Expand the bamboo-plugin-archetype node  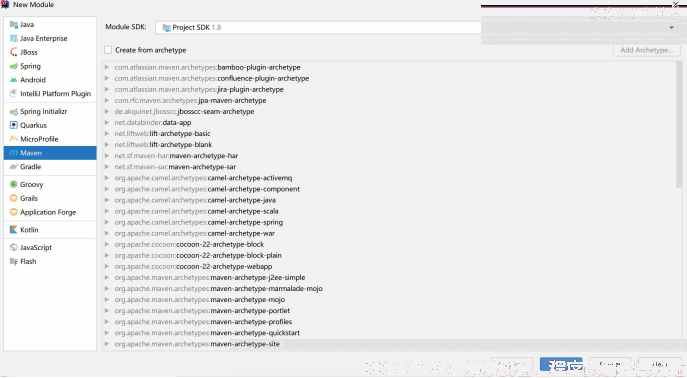pyautogui.click(x=106, y=67)
